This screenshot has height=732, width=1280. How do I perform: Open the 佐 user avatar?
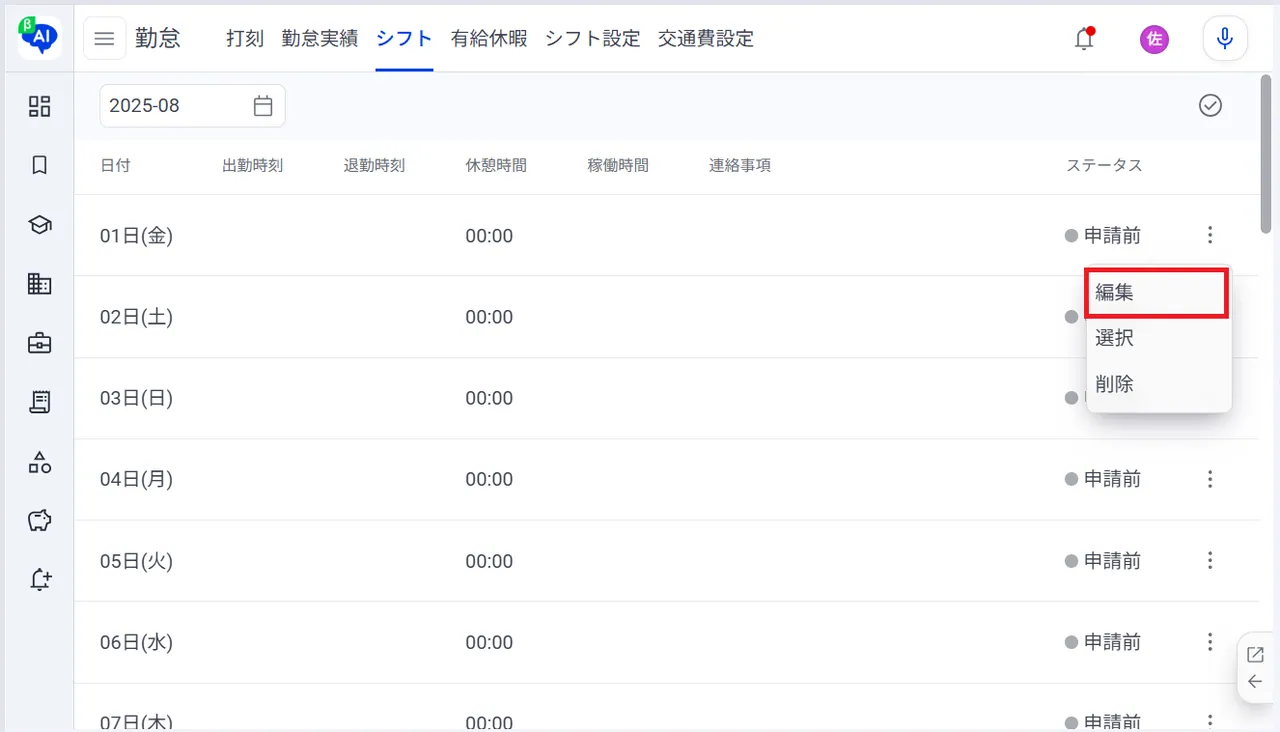coord(1154,39)
